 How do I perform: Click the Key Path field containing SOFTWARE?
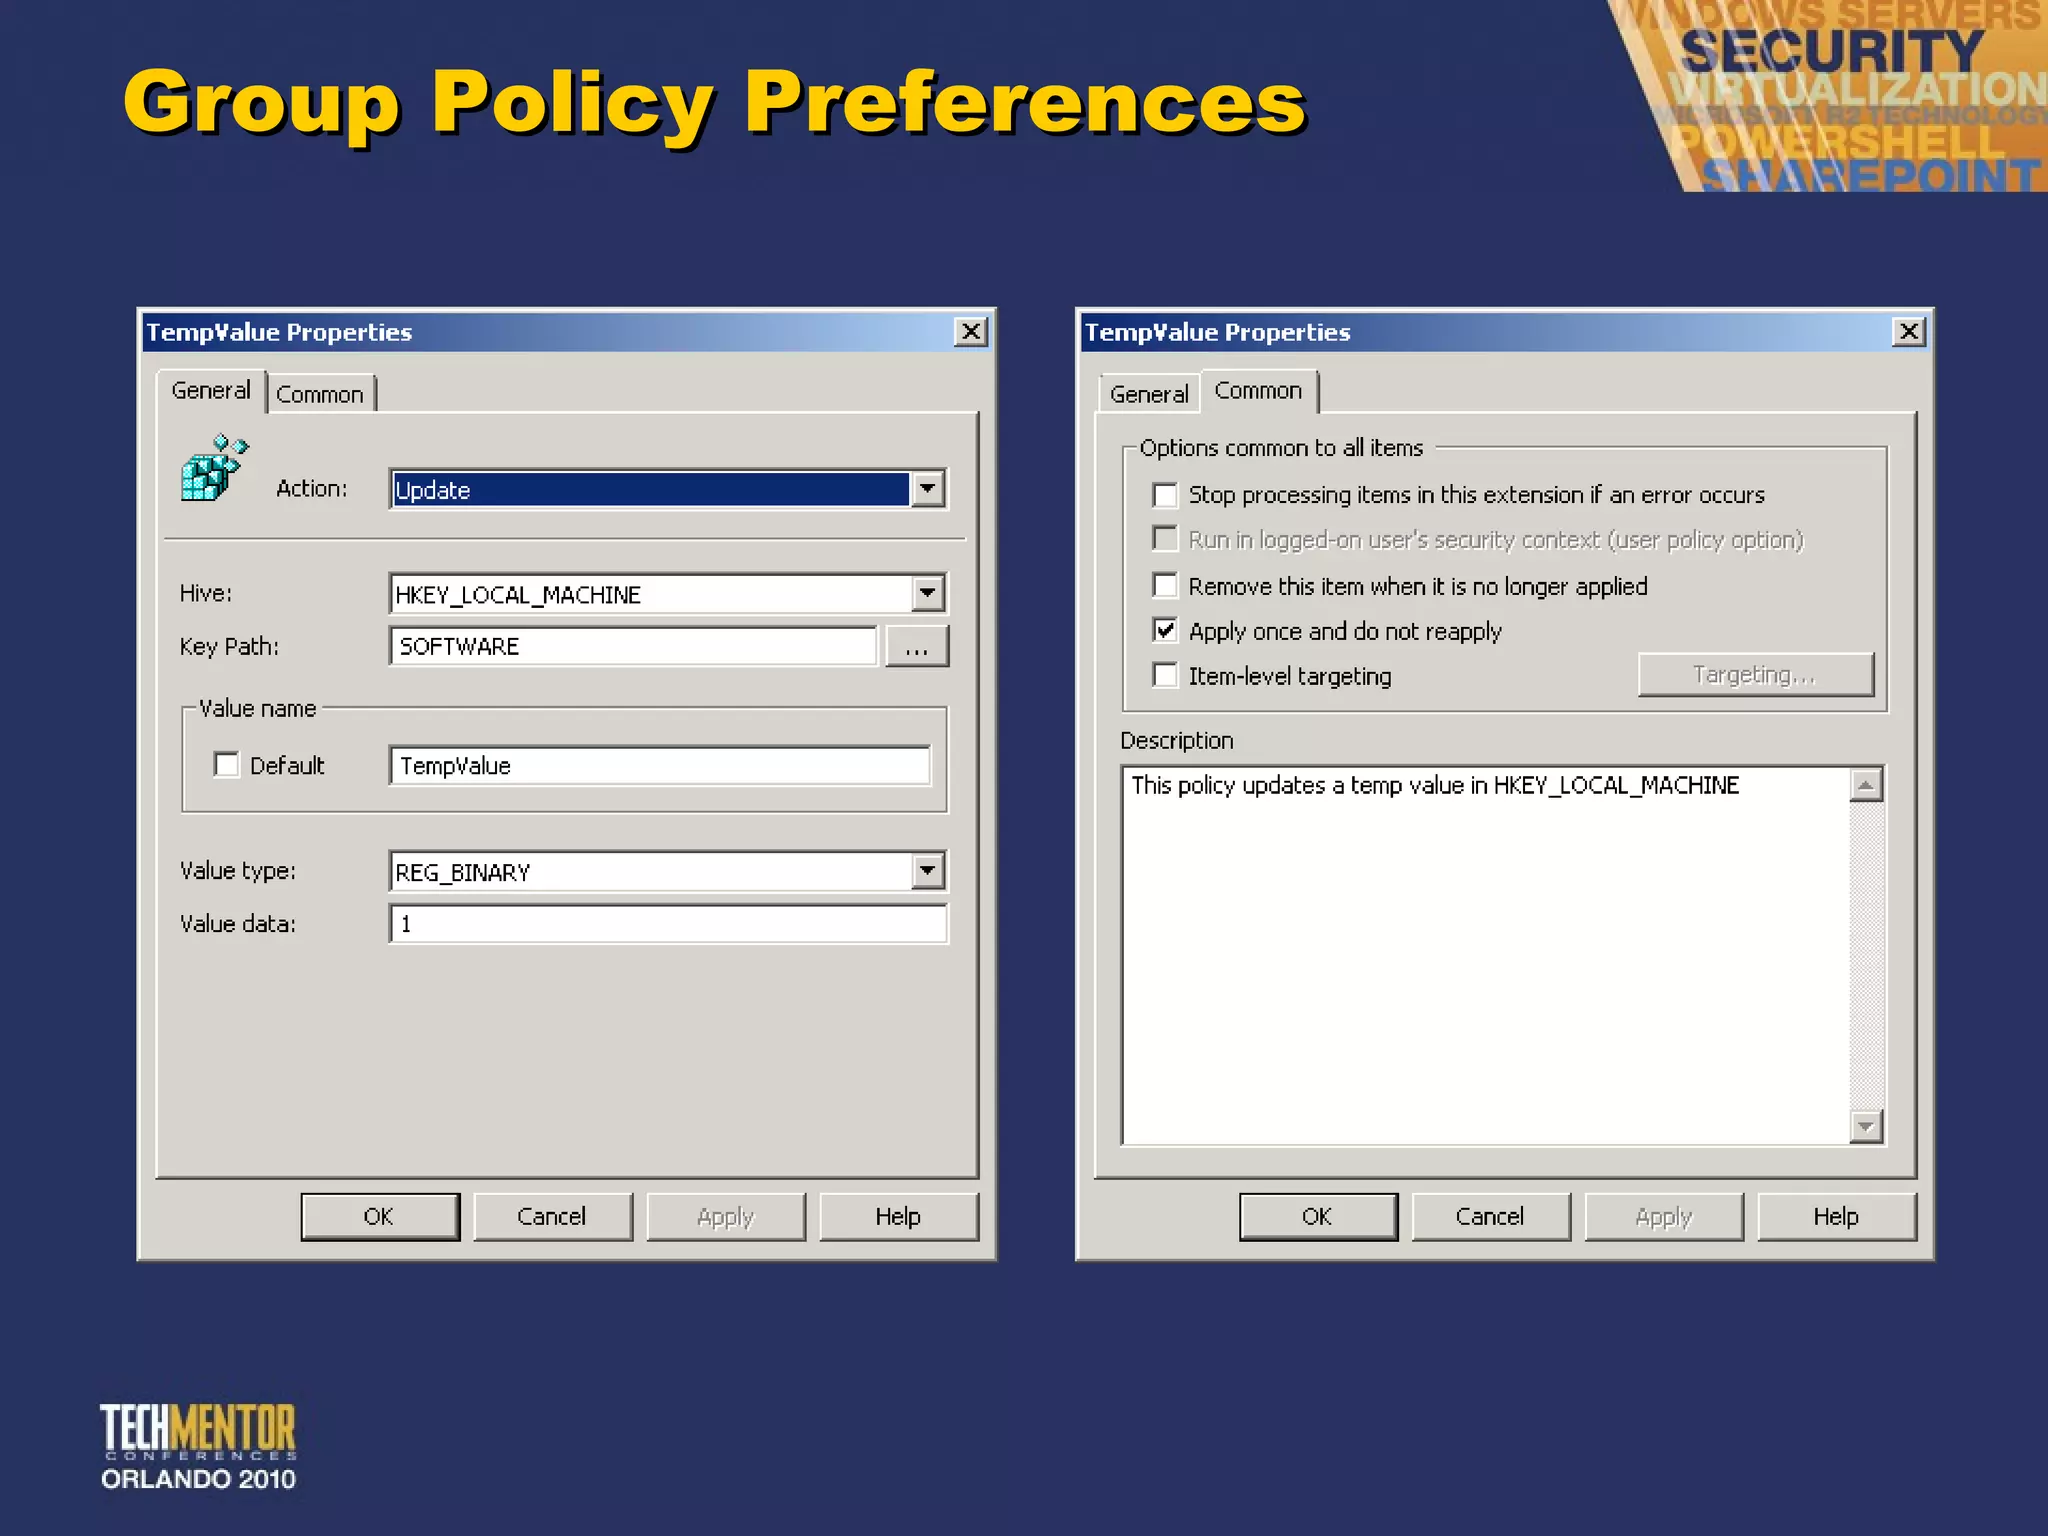pos(633,646)
